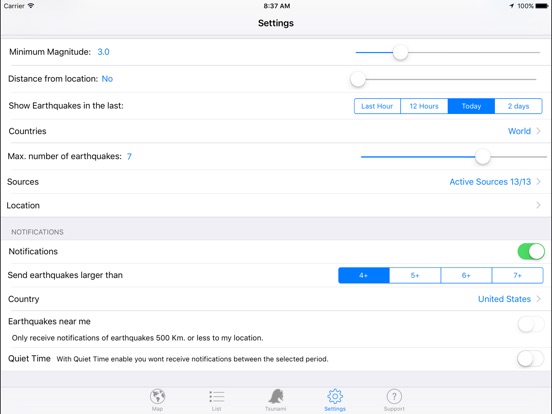Select the 2 days time segment
The width and height of the screenshot is (552, 414).
click(518, 106)
